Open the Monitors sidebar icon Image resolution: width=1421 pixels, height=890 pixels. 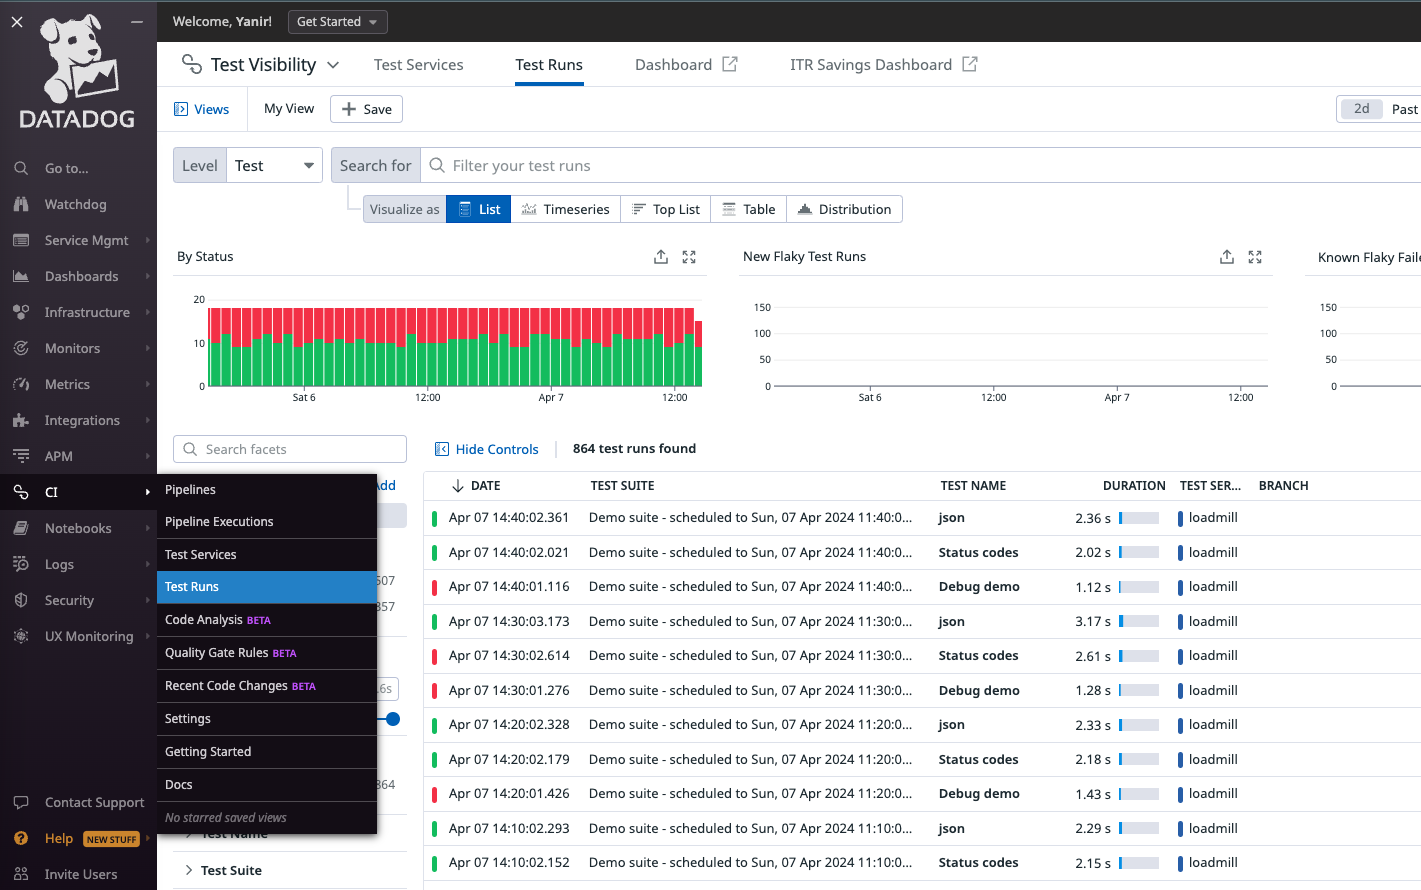tap(21, 348)
